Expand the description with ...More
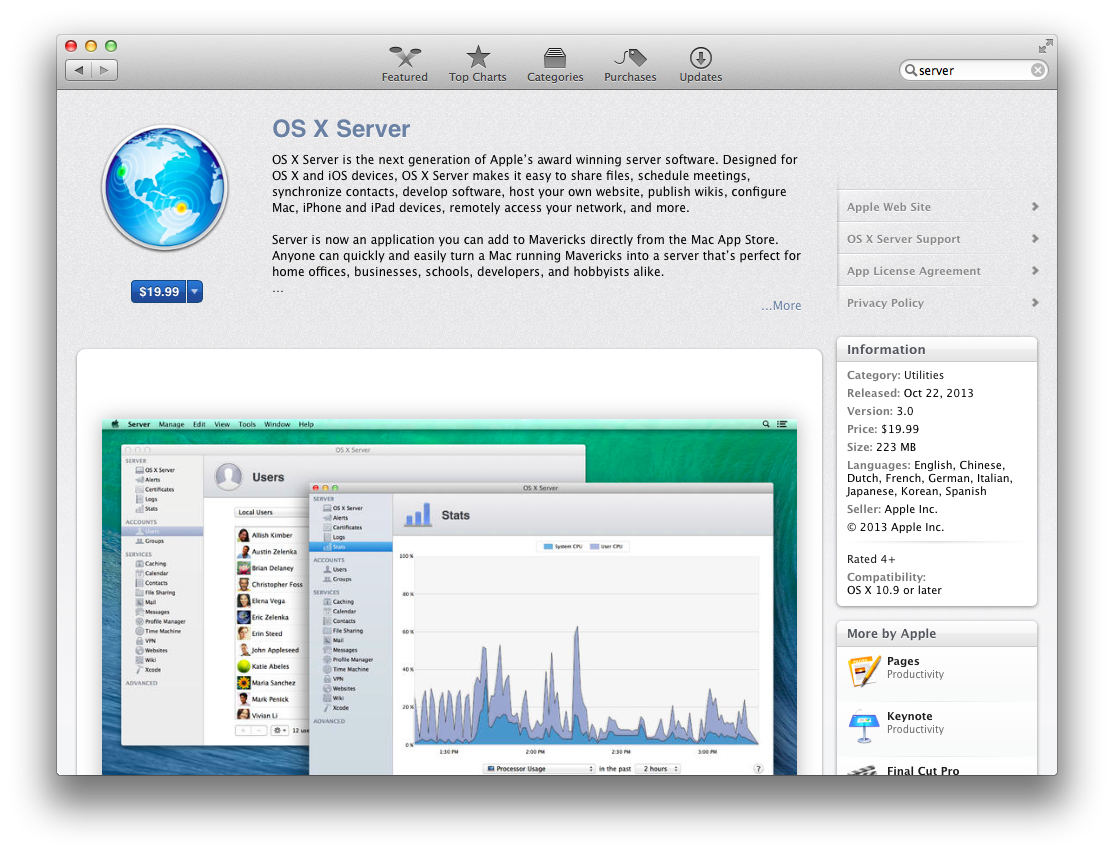Screen dimensions: 1114x854 pyautogui.click(x=781, y=306)
